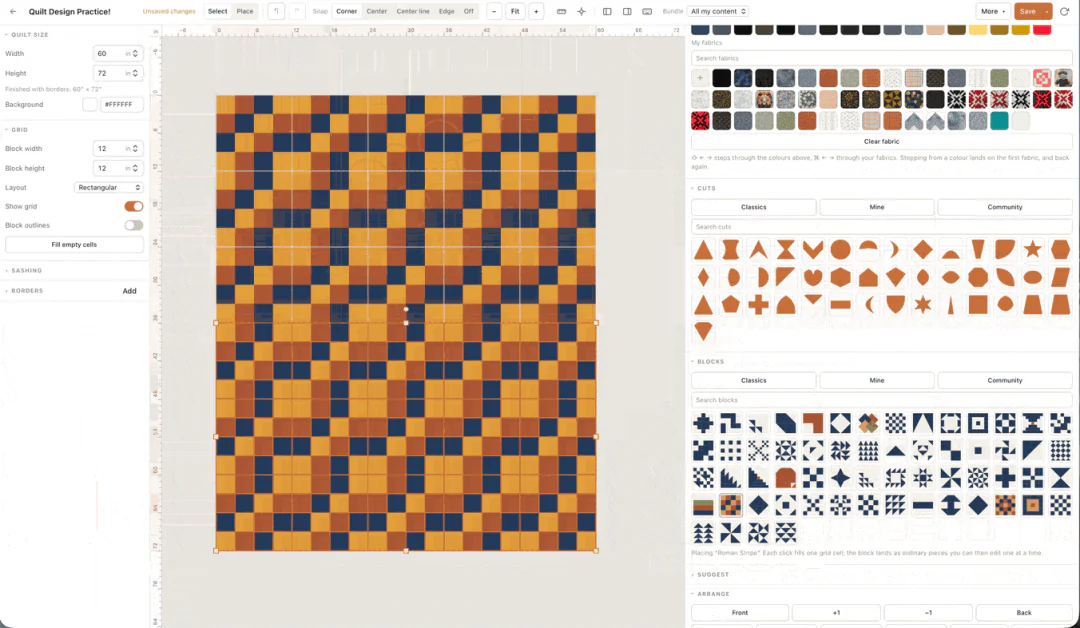Click Add next to Borders
This screenshot has height=628, width=1080.
pos(129,291)
